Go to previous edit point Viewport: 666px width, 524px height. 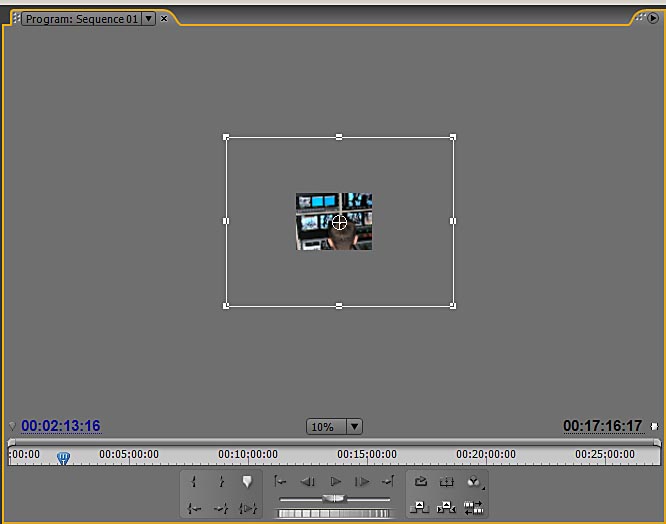click(x=280, y=482)
